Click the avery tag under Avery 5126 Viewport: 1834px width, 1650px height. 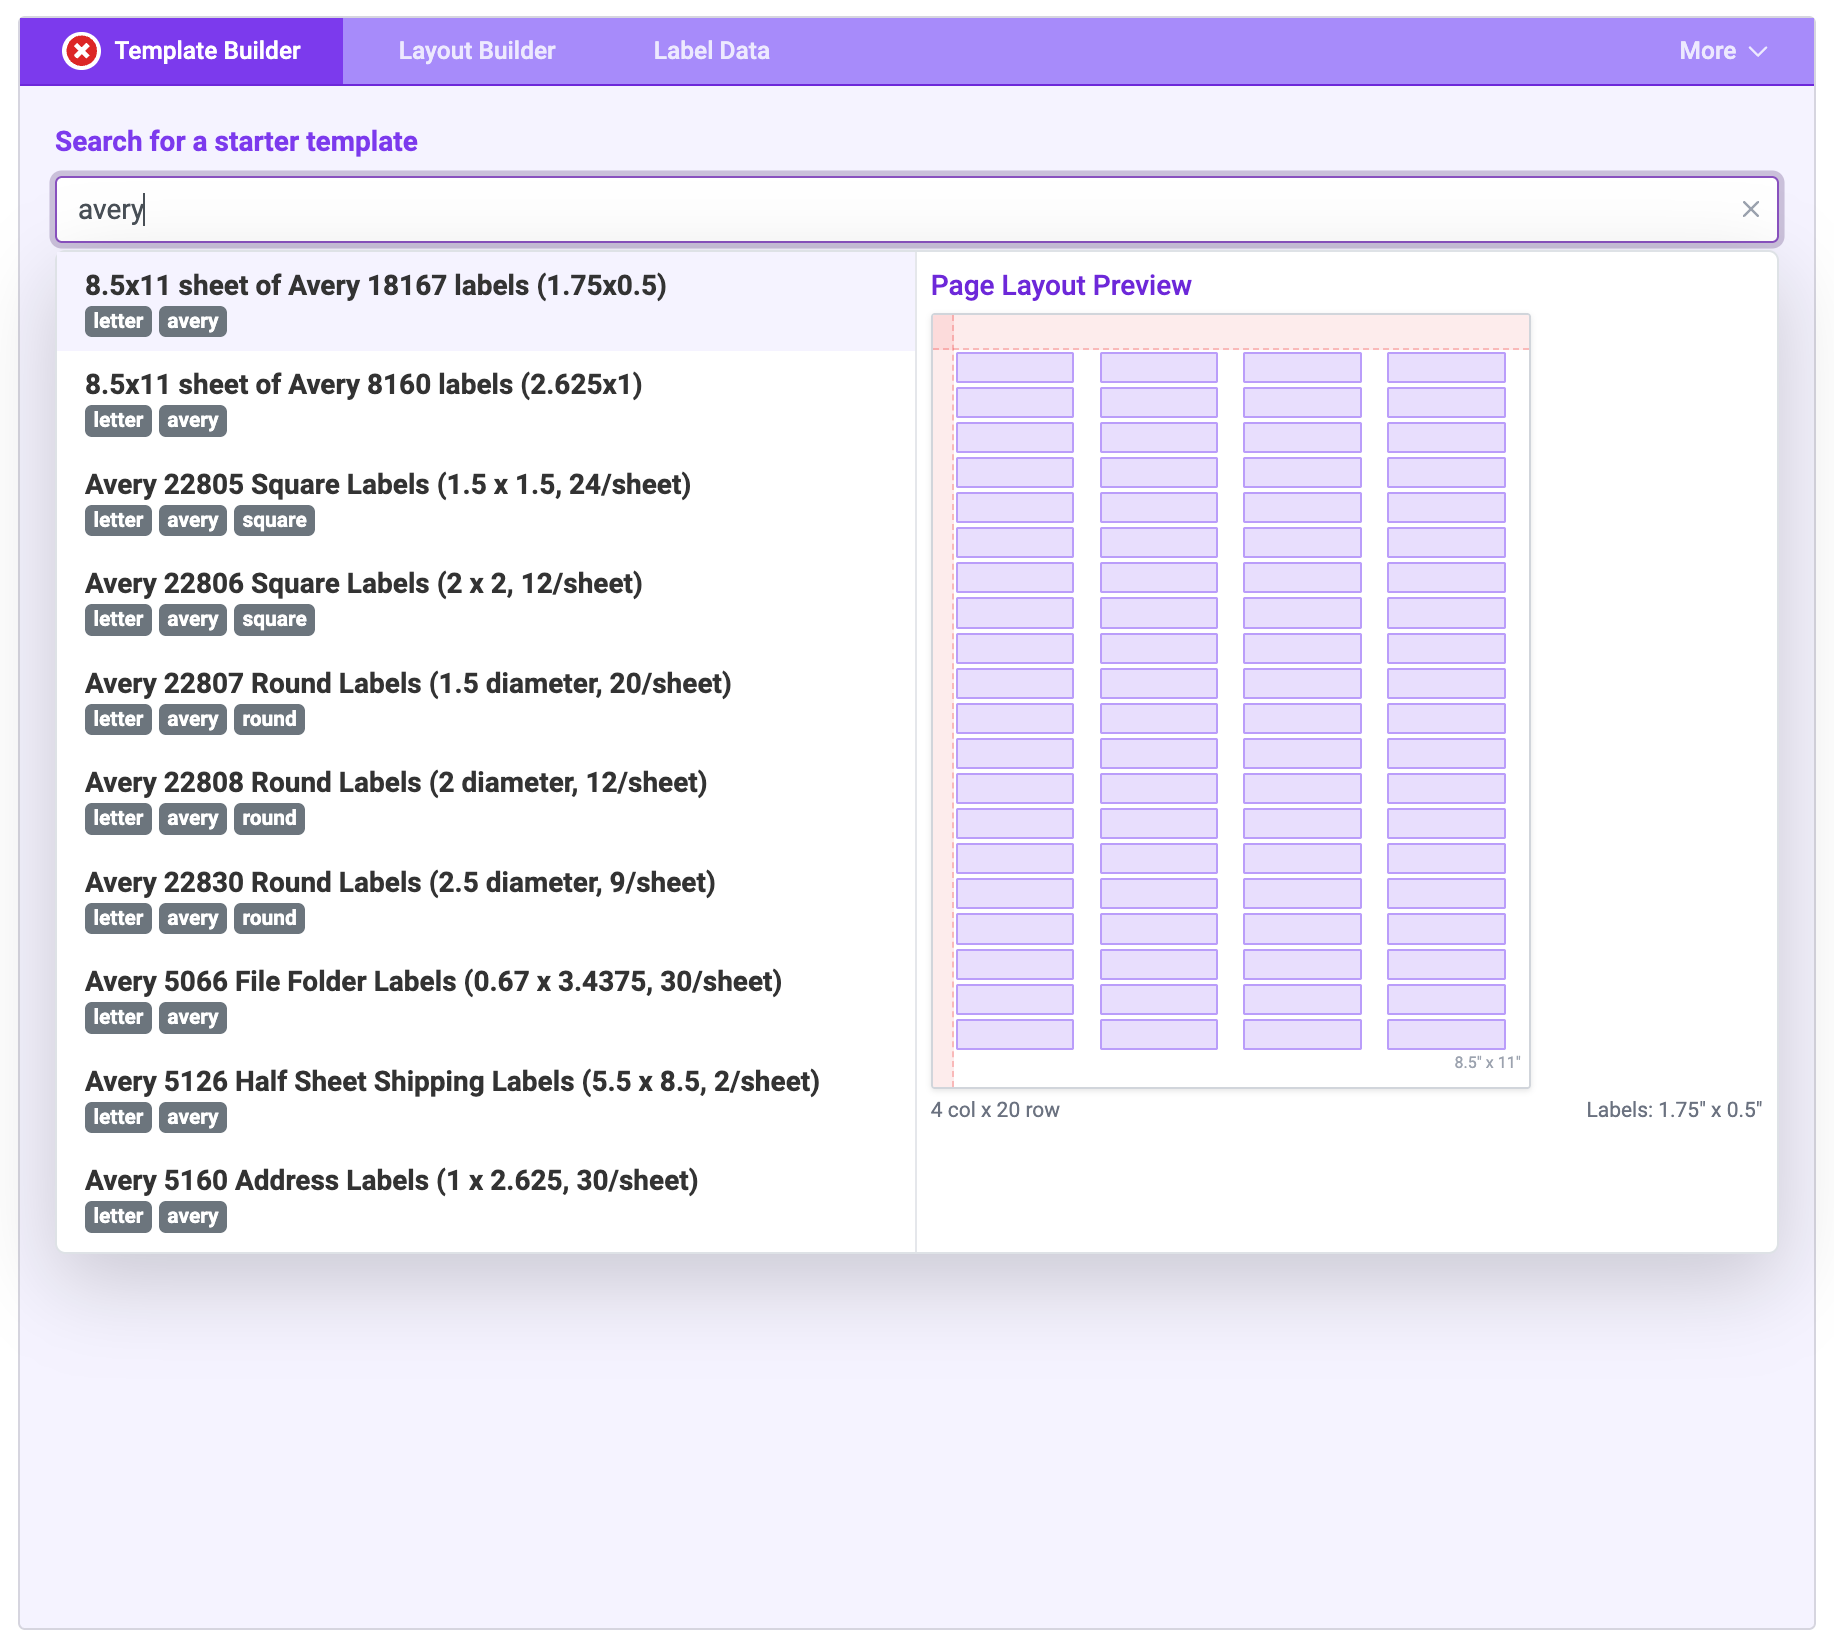click(x=193, y=1117)
